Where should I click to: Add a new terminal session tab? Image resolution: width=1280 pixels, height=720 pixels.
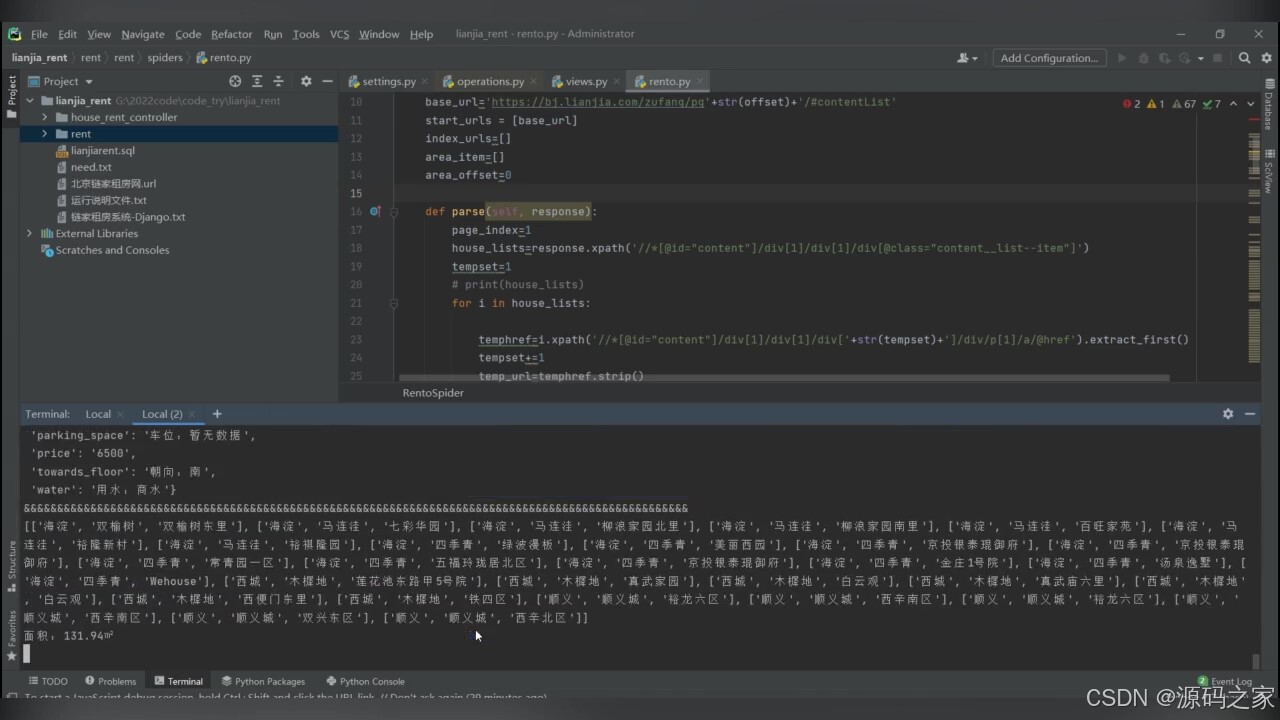(217, 414)
